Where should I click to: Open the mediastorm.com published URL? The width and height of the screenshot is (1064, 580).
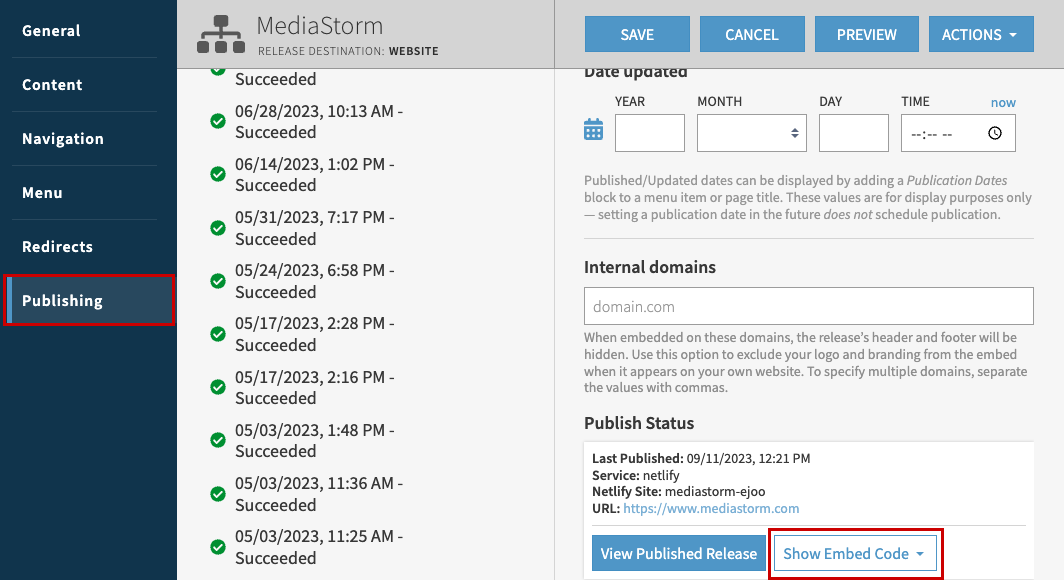pos(711,508)
